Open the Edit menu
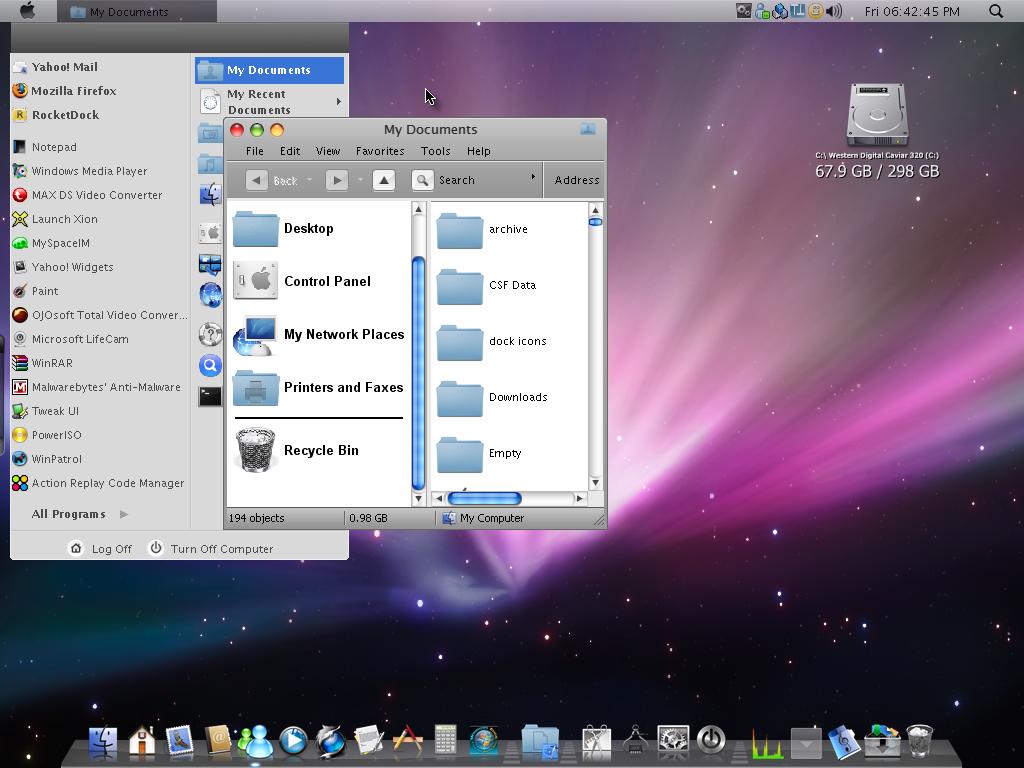Screen dimensions: 1024x768 pos(290,151)
